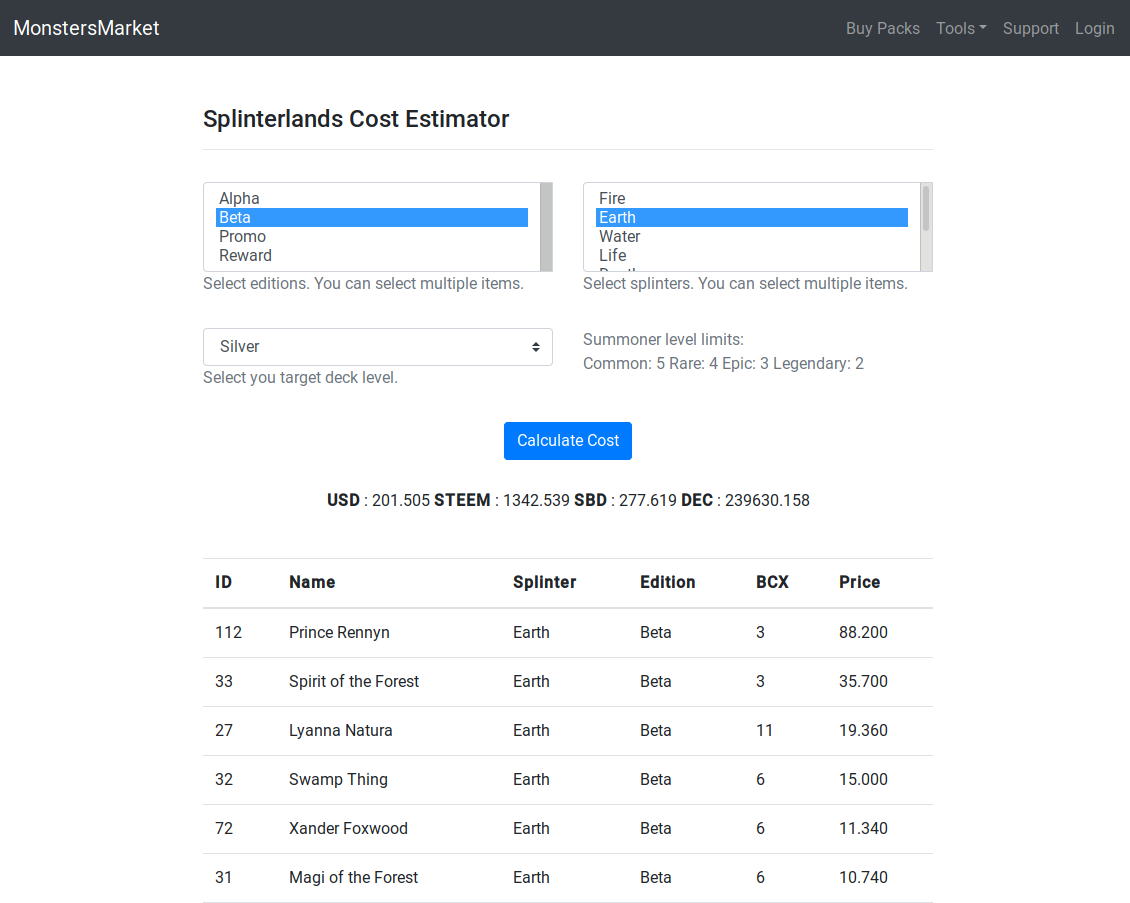Click the Splinter column header
1130x903 pixels.
544,582
